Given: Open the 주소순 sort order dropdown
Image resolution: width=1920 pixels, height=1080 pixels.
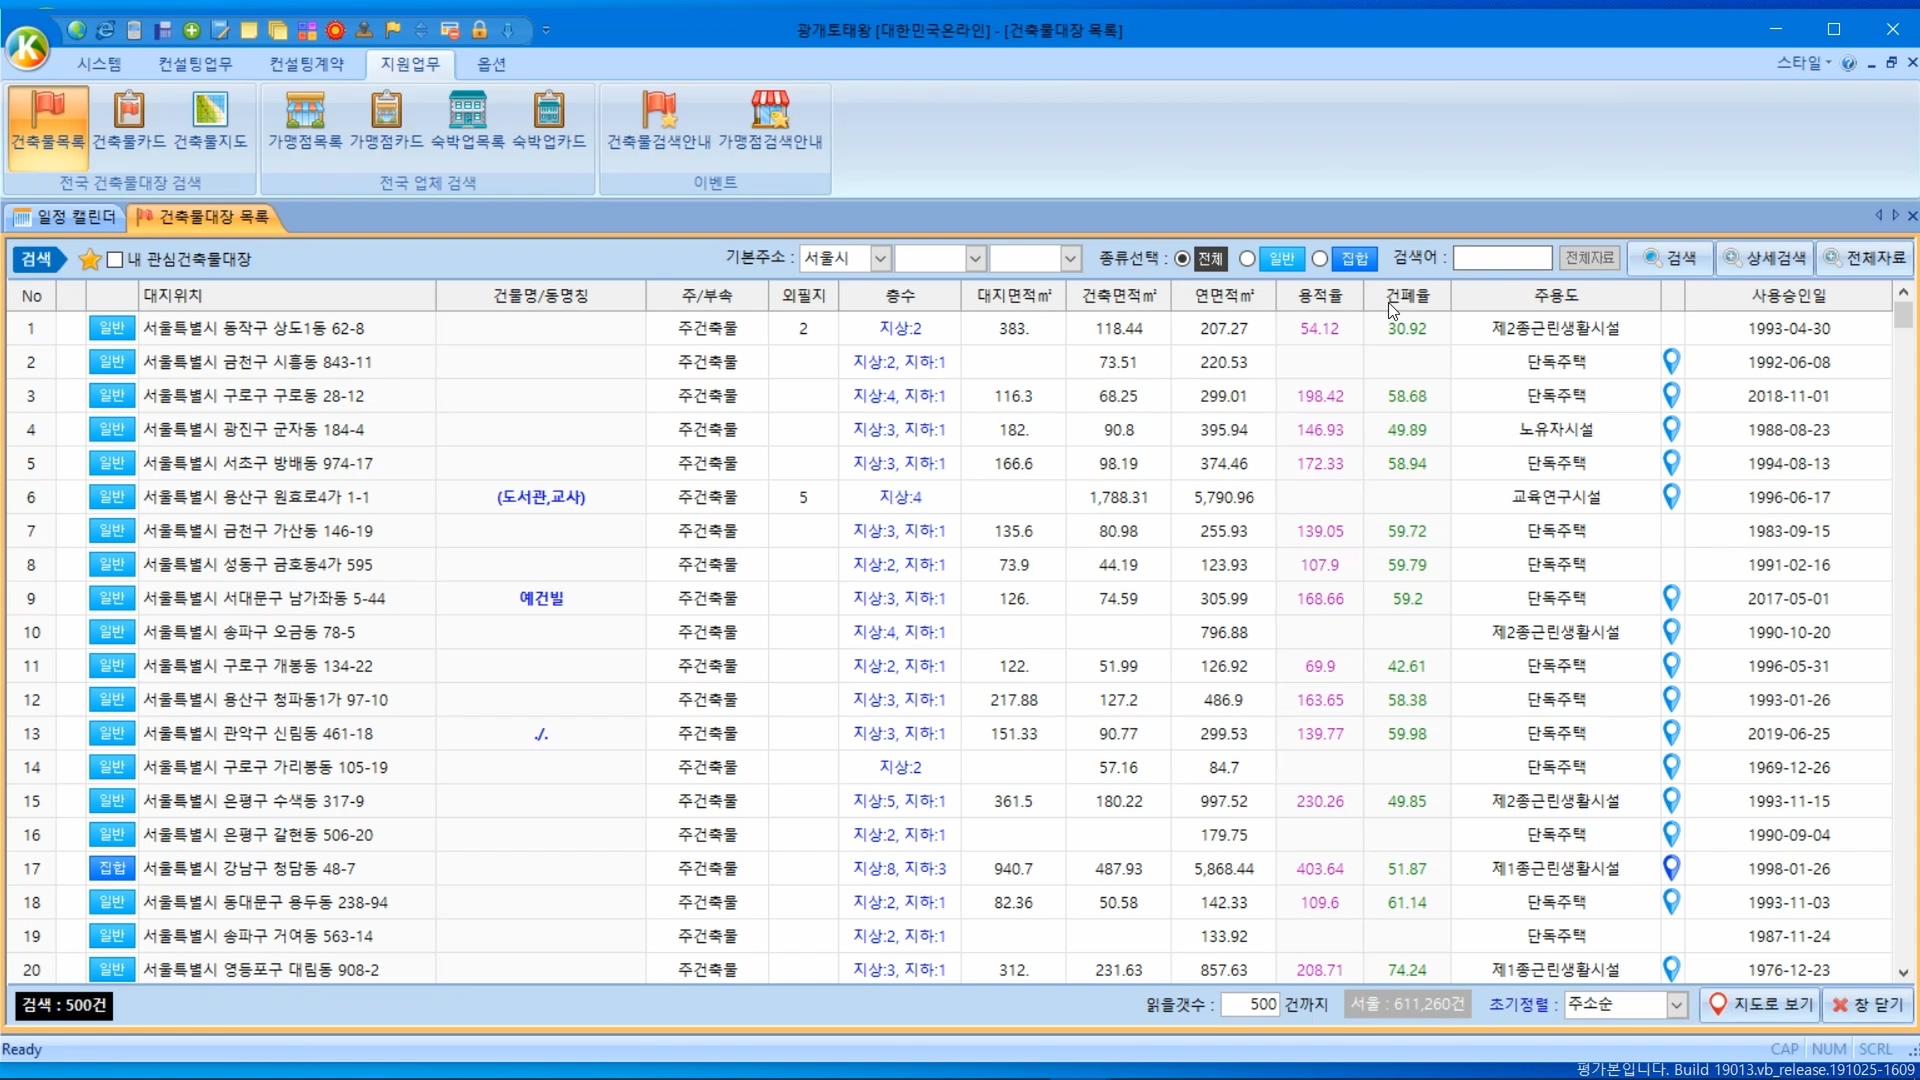Looking at the screenshot, I should [1677, 1005].
